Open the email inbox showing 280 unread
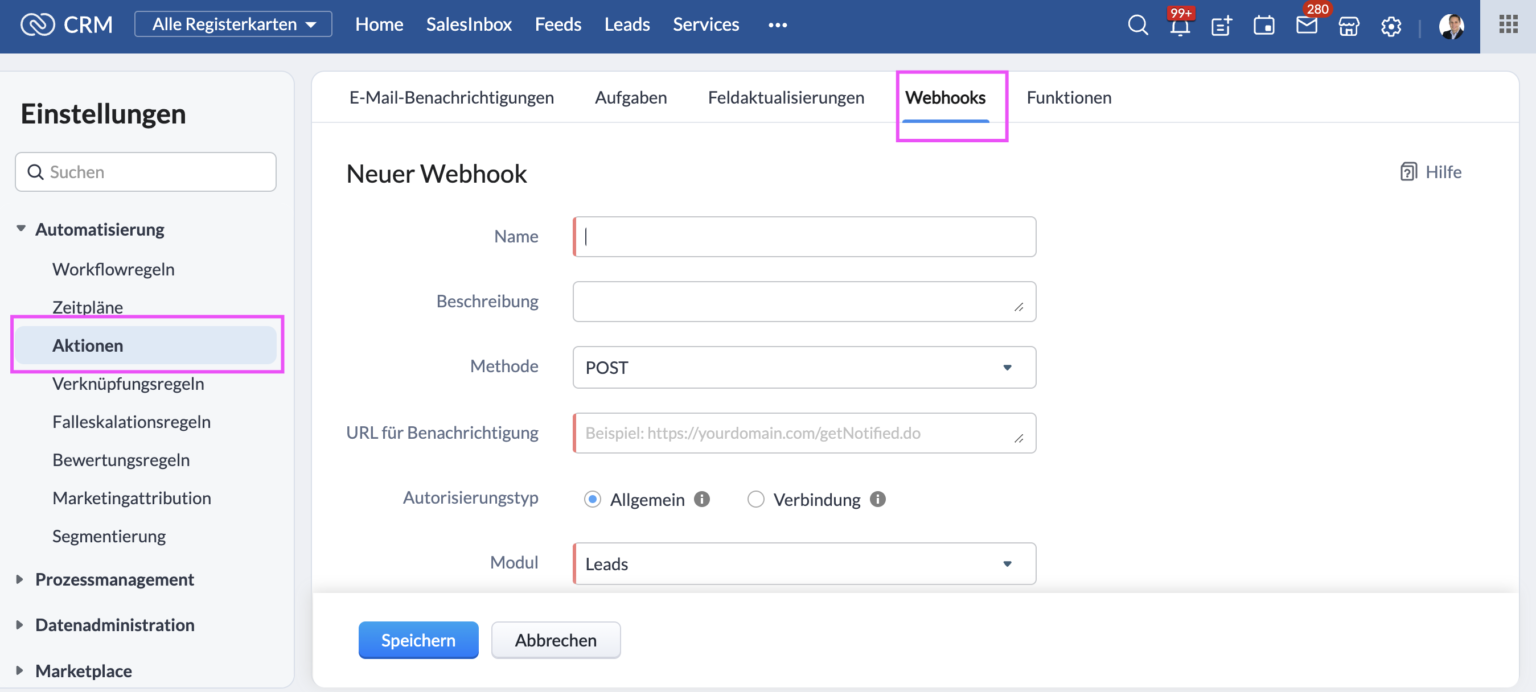 [1306, 27]
